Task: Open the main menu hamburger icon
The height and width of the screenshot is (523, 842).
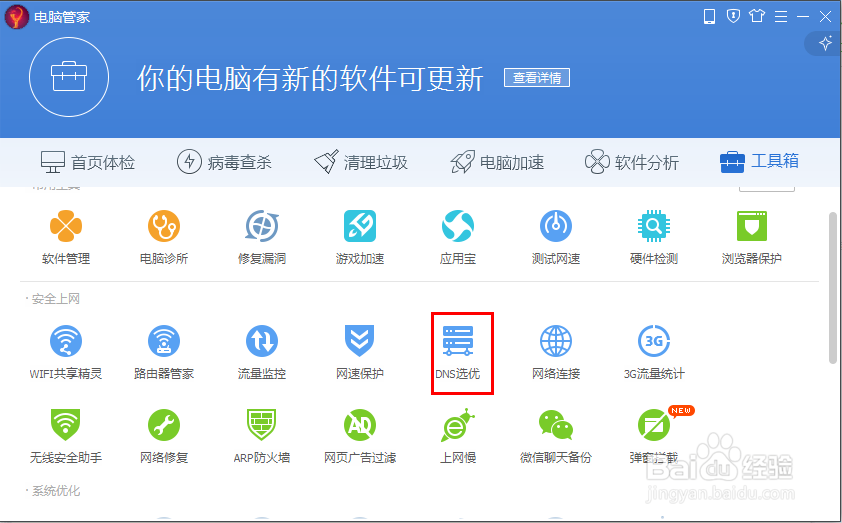Action: pyautogui.click(x=781, y=17)
